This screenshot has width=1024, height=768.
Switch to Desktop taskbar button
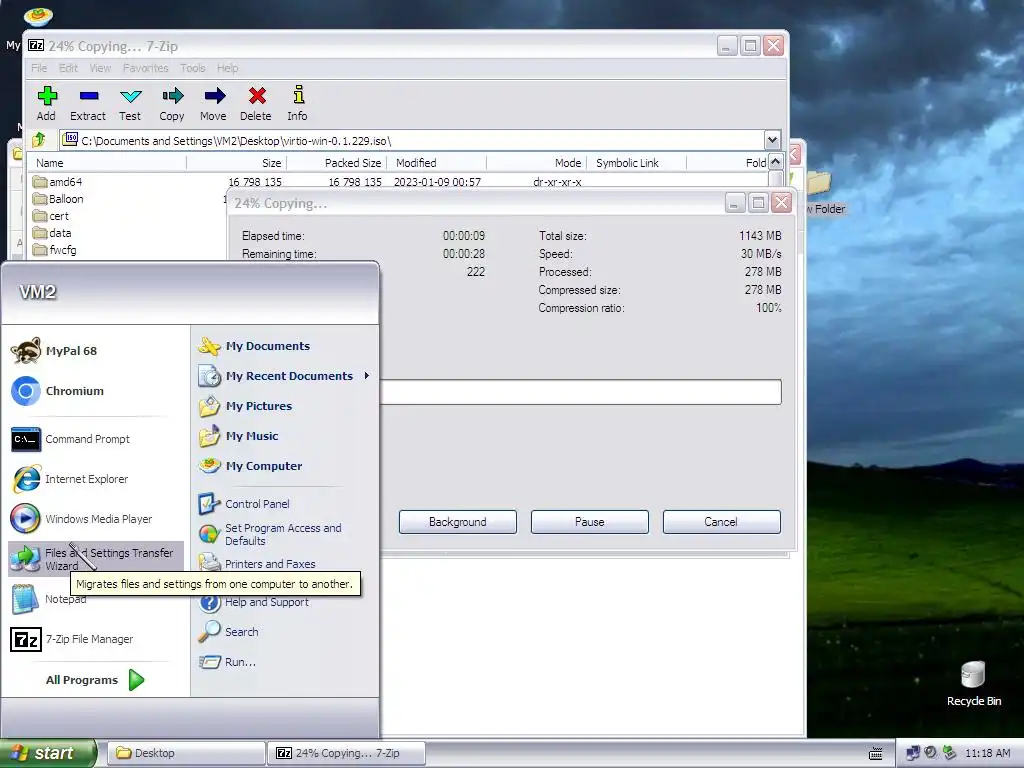[x=186, y=753]
